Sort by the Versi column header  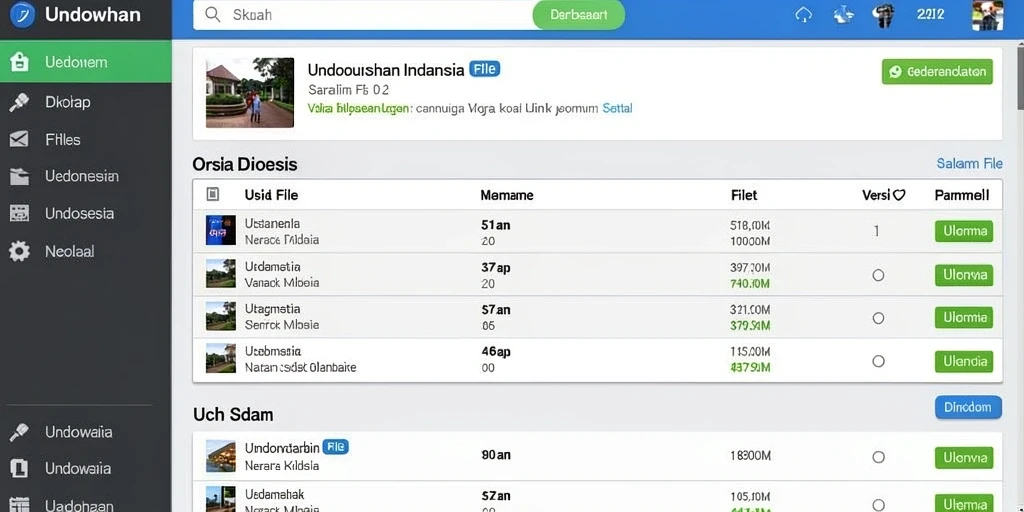(x=883, y=195)
